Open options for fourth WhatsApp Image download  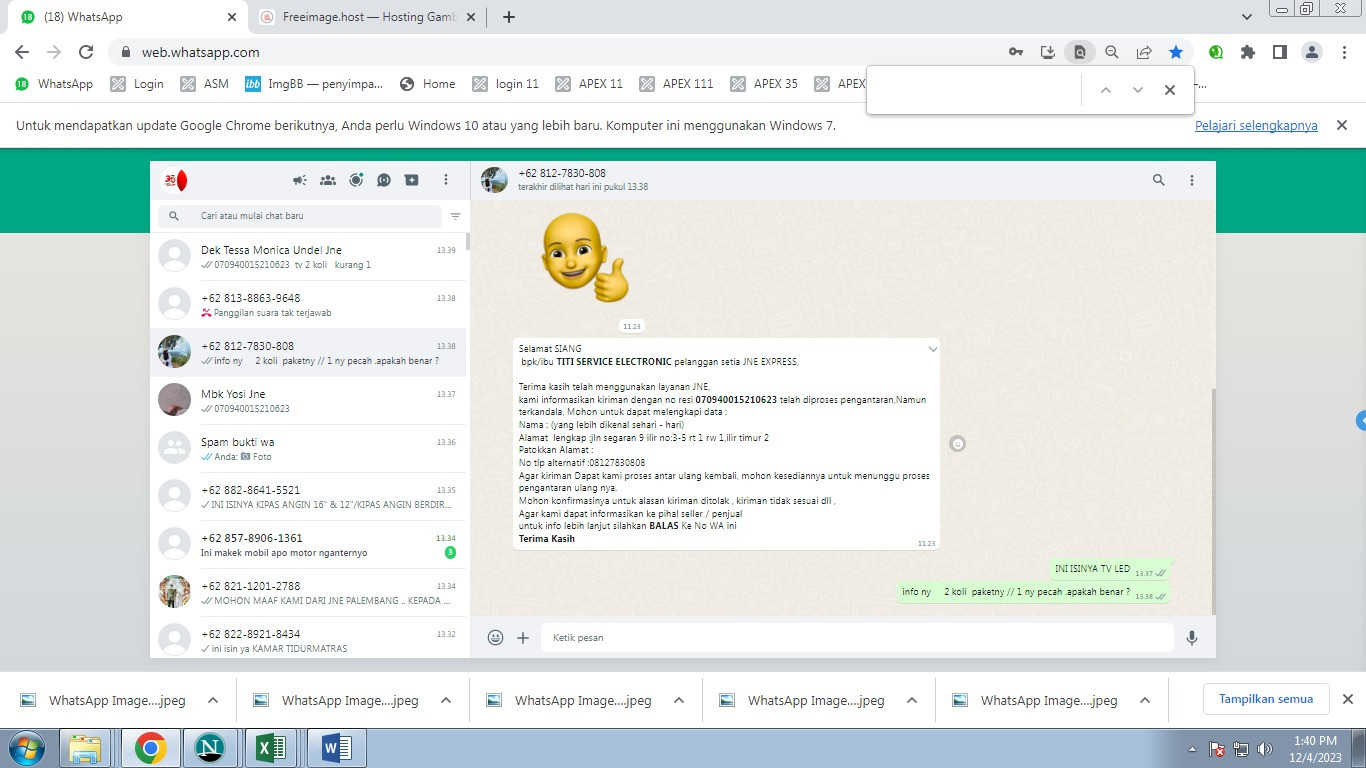pyautogui.click(x=912, y=700)
